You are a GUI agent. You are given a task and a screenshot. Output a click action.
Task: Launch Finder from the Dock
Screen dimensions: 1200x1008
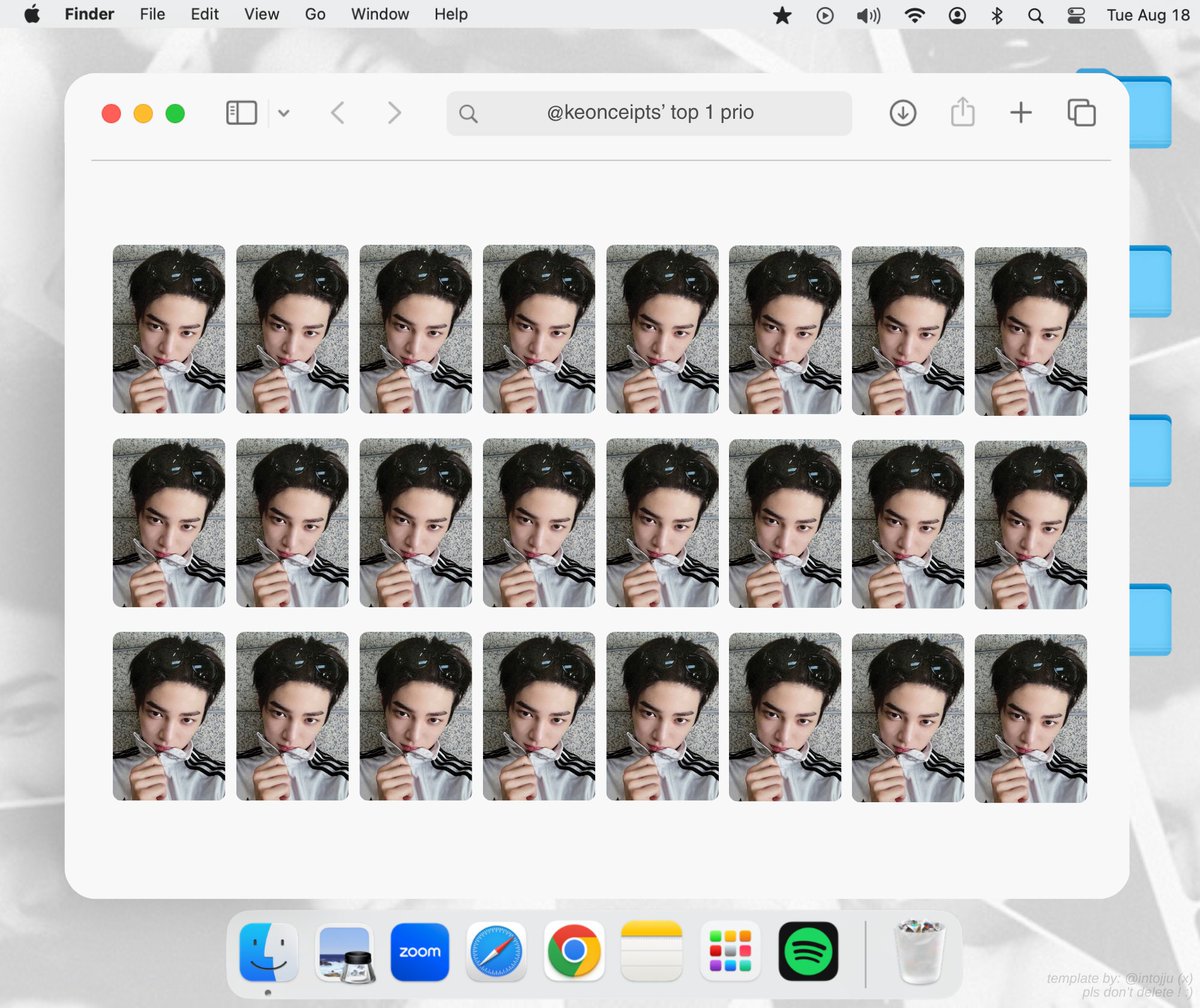pyautogui.click(x=268, y=951)
